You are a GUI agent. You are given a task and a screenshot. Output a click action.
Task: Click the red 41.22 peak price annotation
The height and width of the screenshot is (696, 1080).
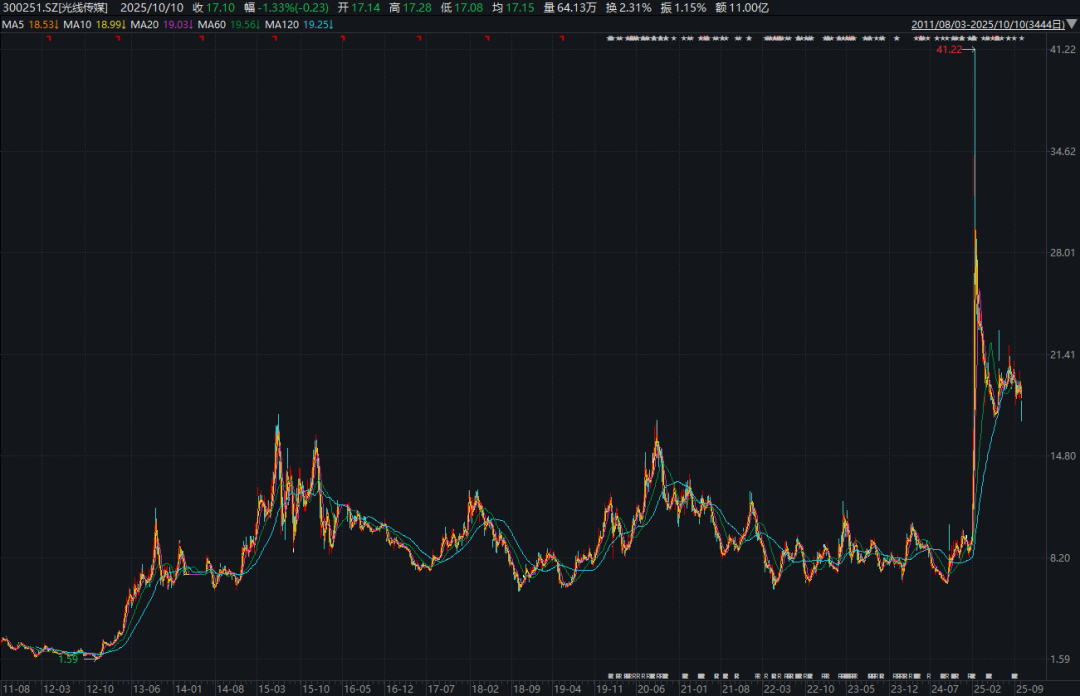tap(948, 50)
